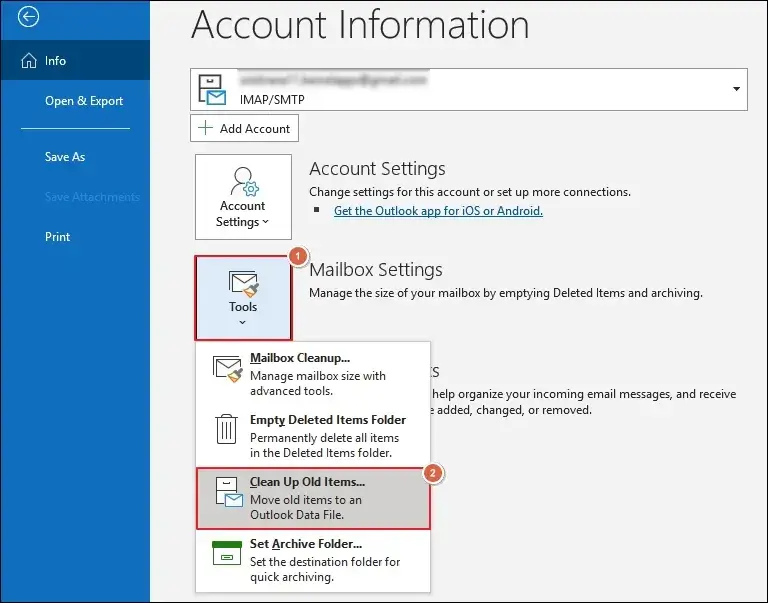The height and width of the screenshot is (603, 768).
Task: Click the green archive box icon
Action: click(x=227, y=553)
